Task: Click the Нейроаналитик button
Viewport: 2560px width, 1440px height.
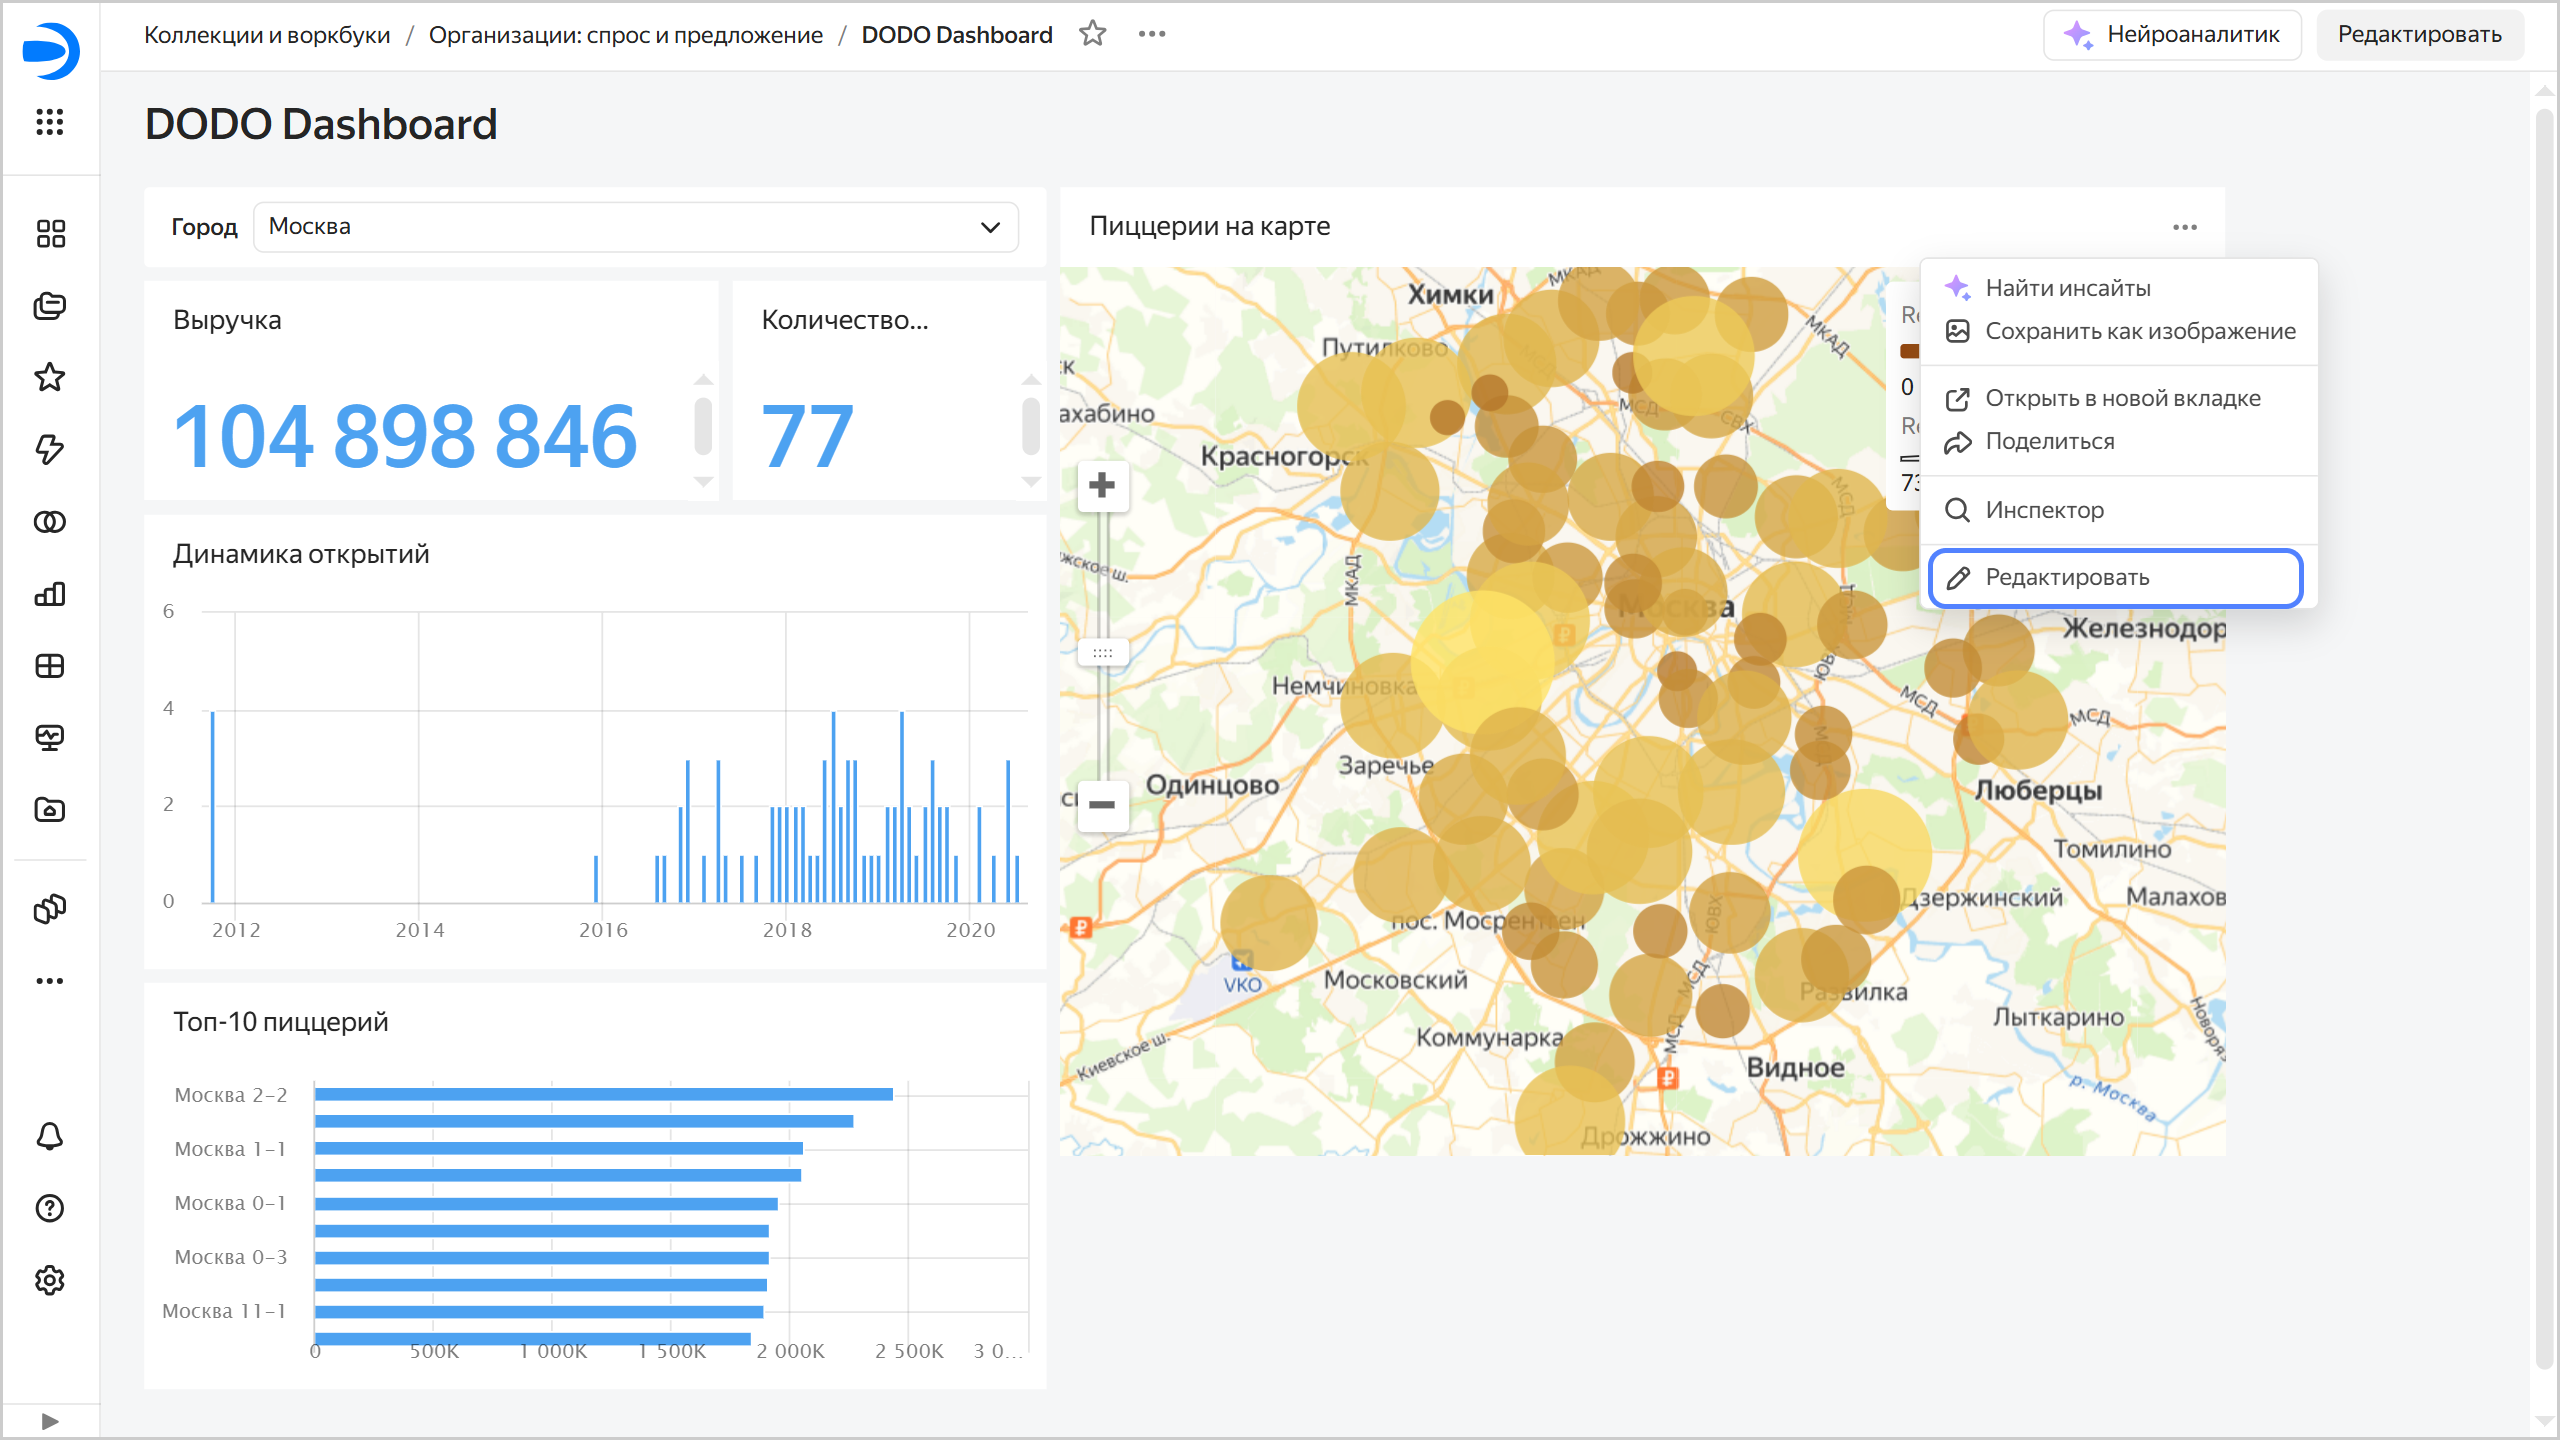Action: (2172, 35)
